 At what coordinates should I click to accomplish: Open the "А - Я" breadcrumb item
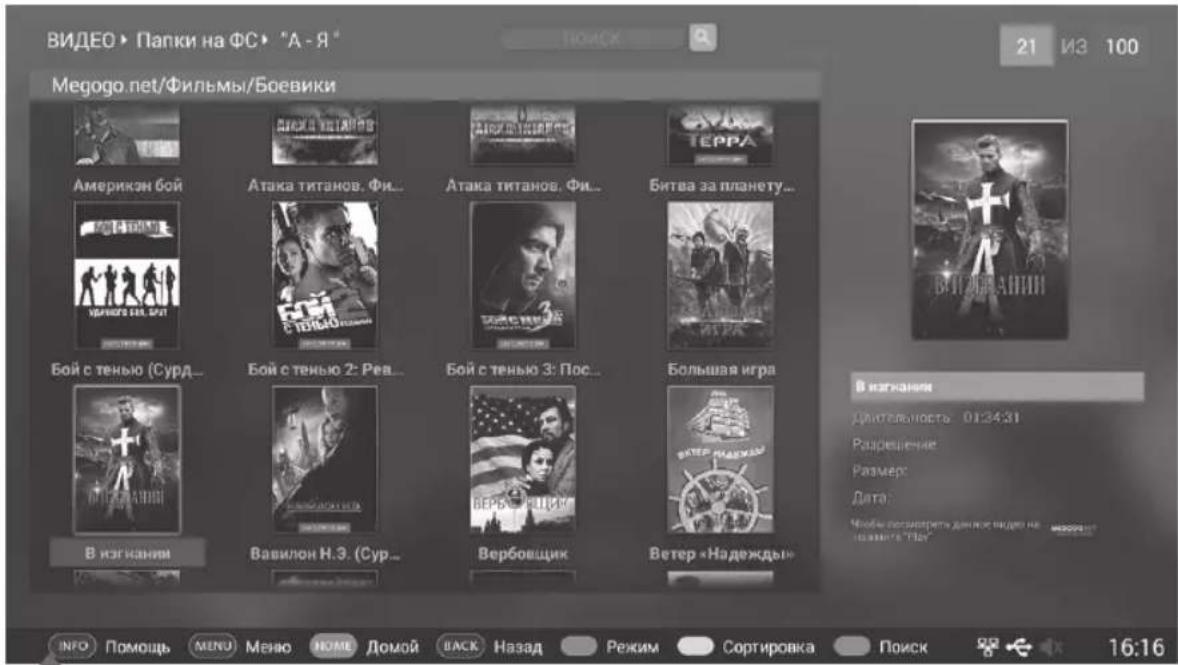point(308,40)
